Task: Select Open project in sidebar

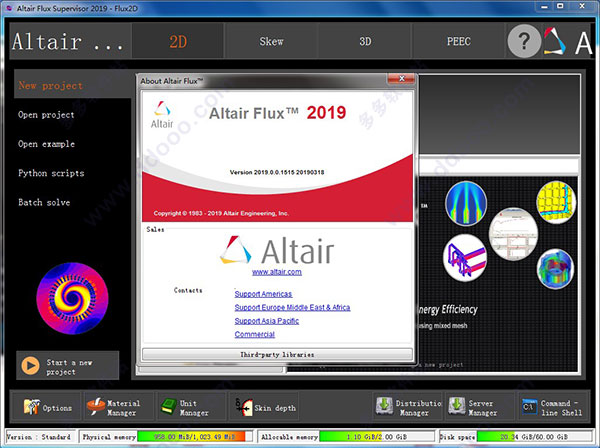Action: (46, 115)
